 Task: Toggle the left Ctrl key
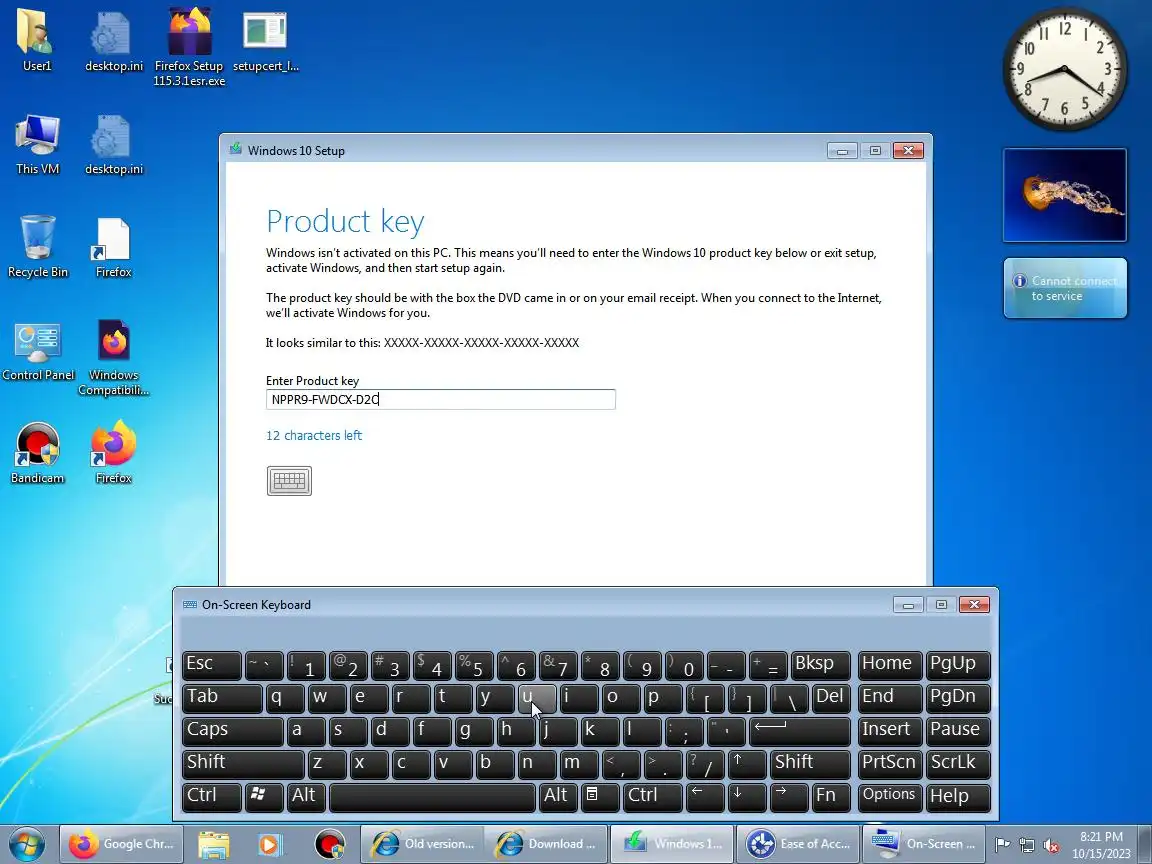pyautogui.click(x=212, y=797)
